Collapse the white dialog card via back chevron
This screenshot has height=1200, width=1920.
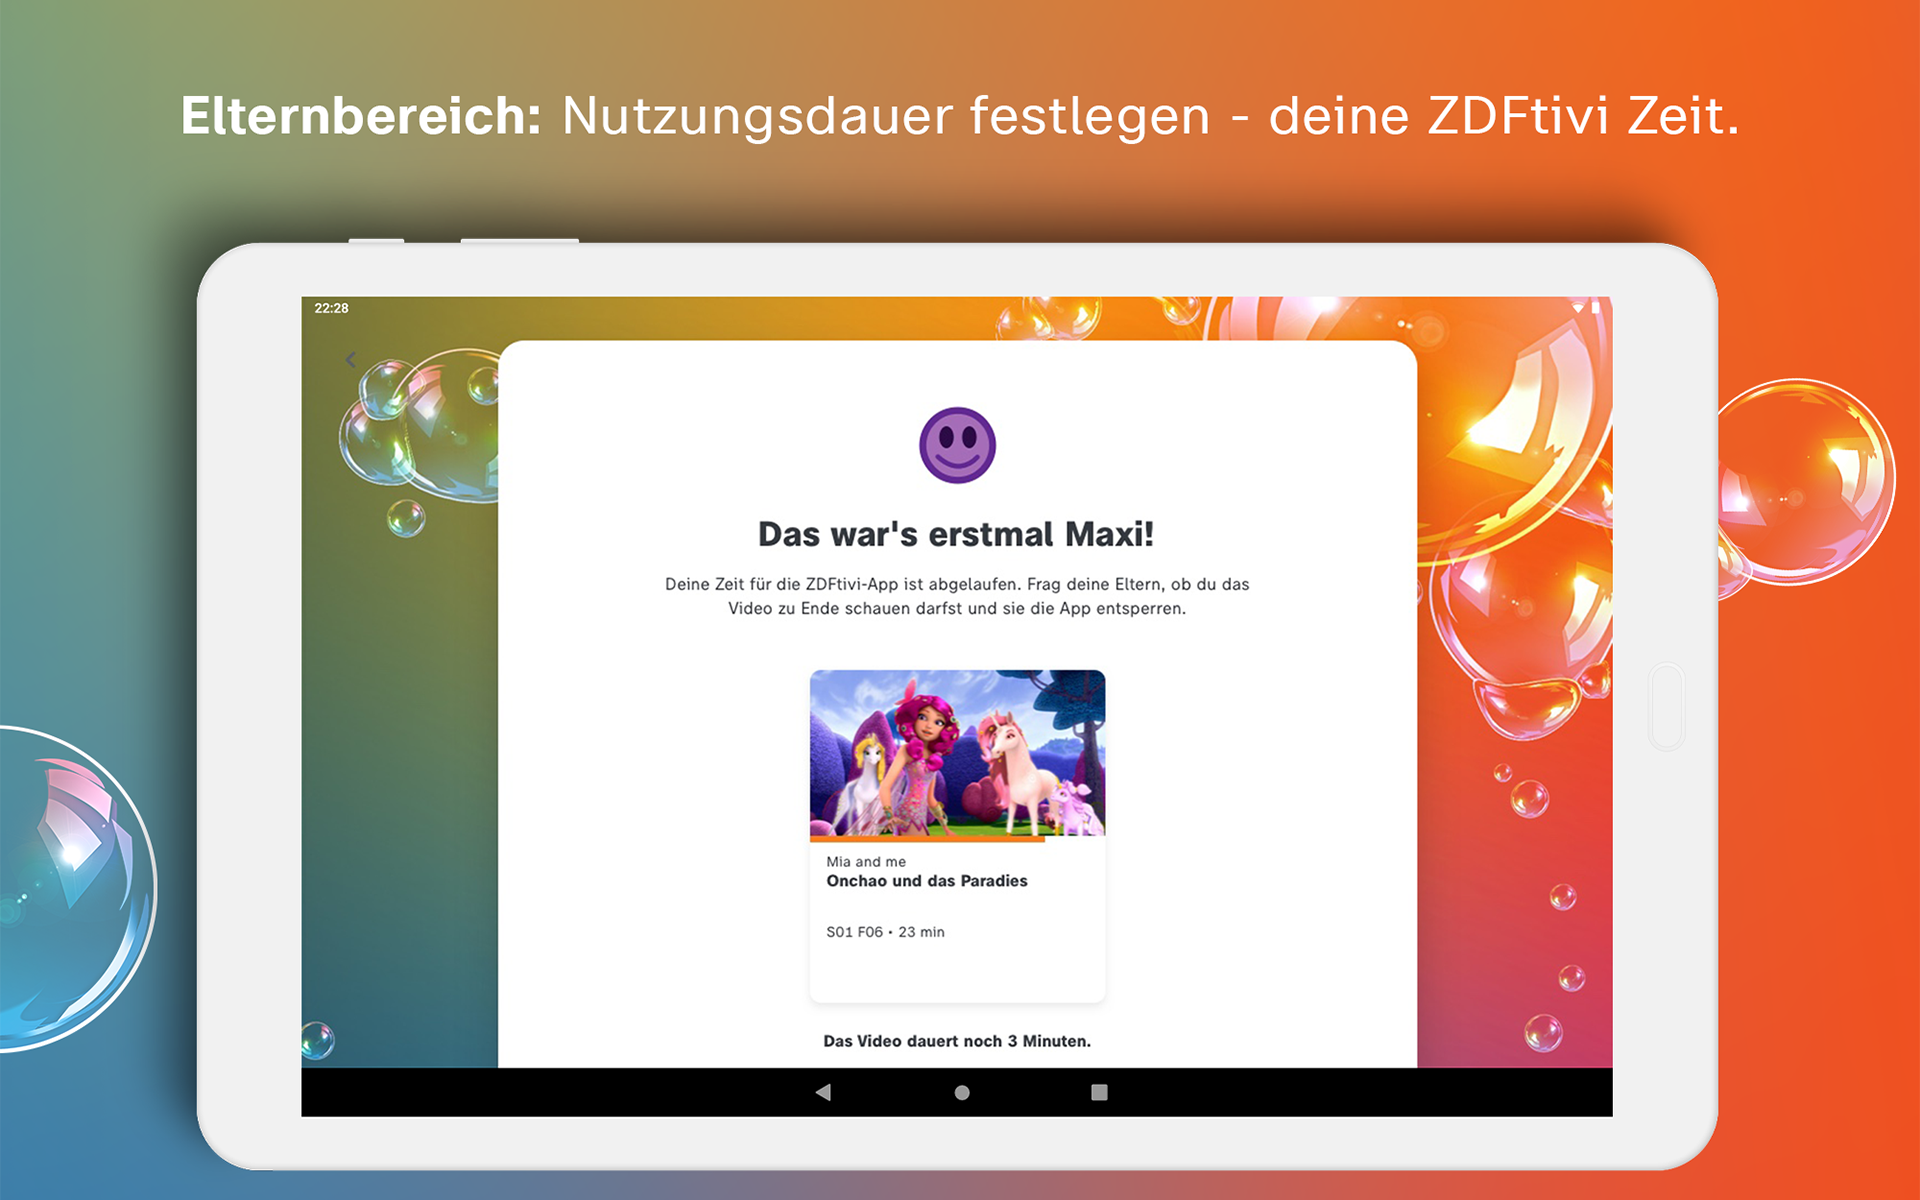351,359
